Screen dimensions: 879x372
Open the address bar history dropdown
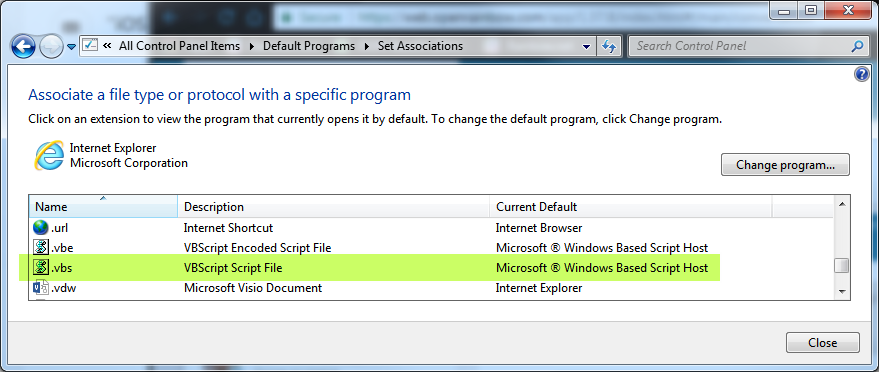(x=586, y=46)
